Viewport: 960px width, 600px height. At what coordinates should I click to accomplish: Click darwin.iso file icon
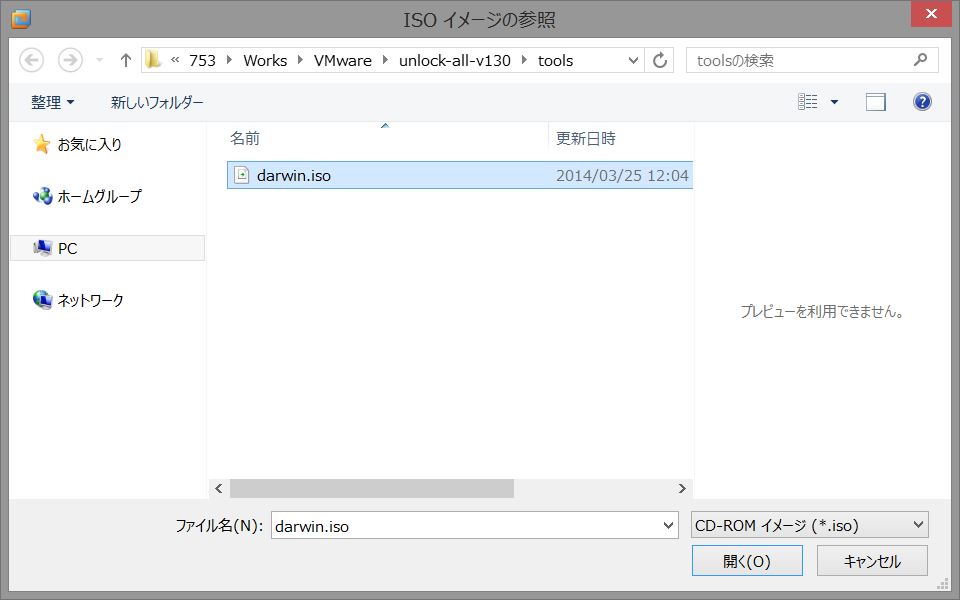point(242,175)
